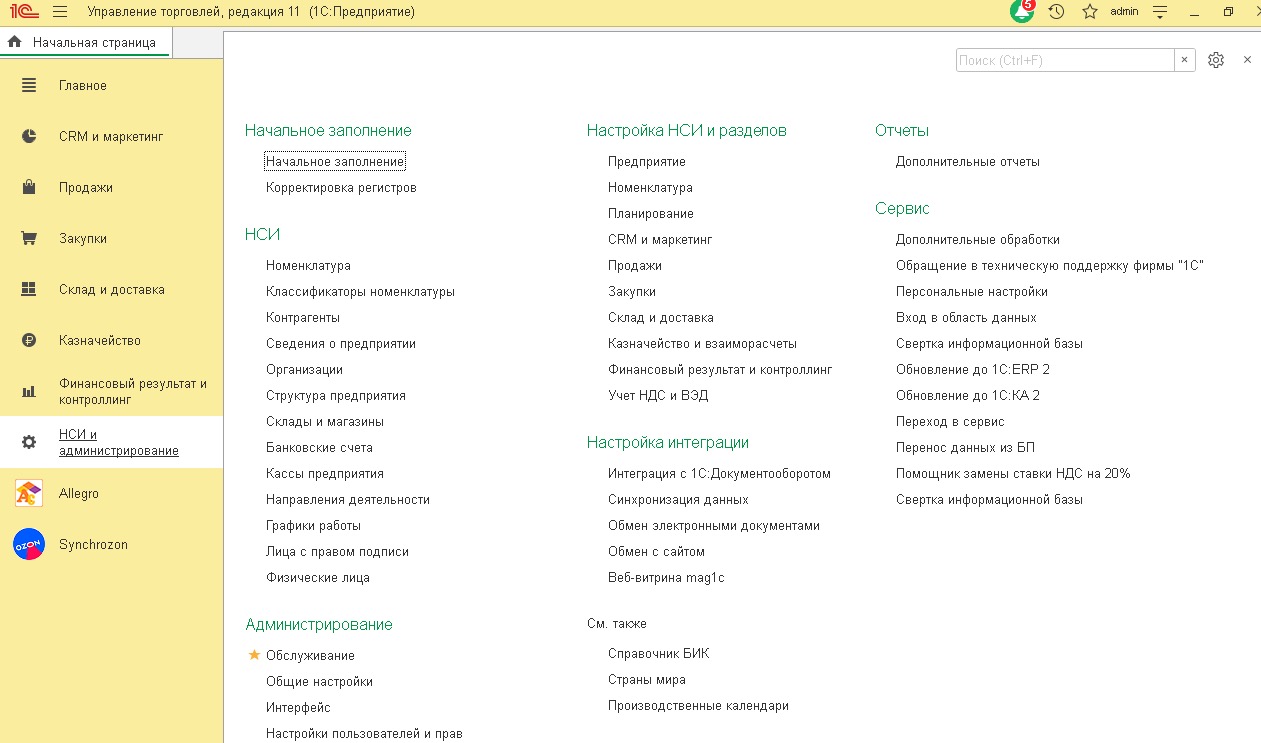Open the Предприятие settings link
The width and height of the screenshot is (1261, 743).
(x=647, y=161)
